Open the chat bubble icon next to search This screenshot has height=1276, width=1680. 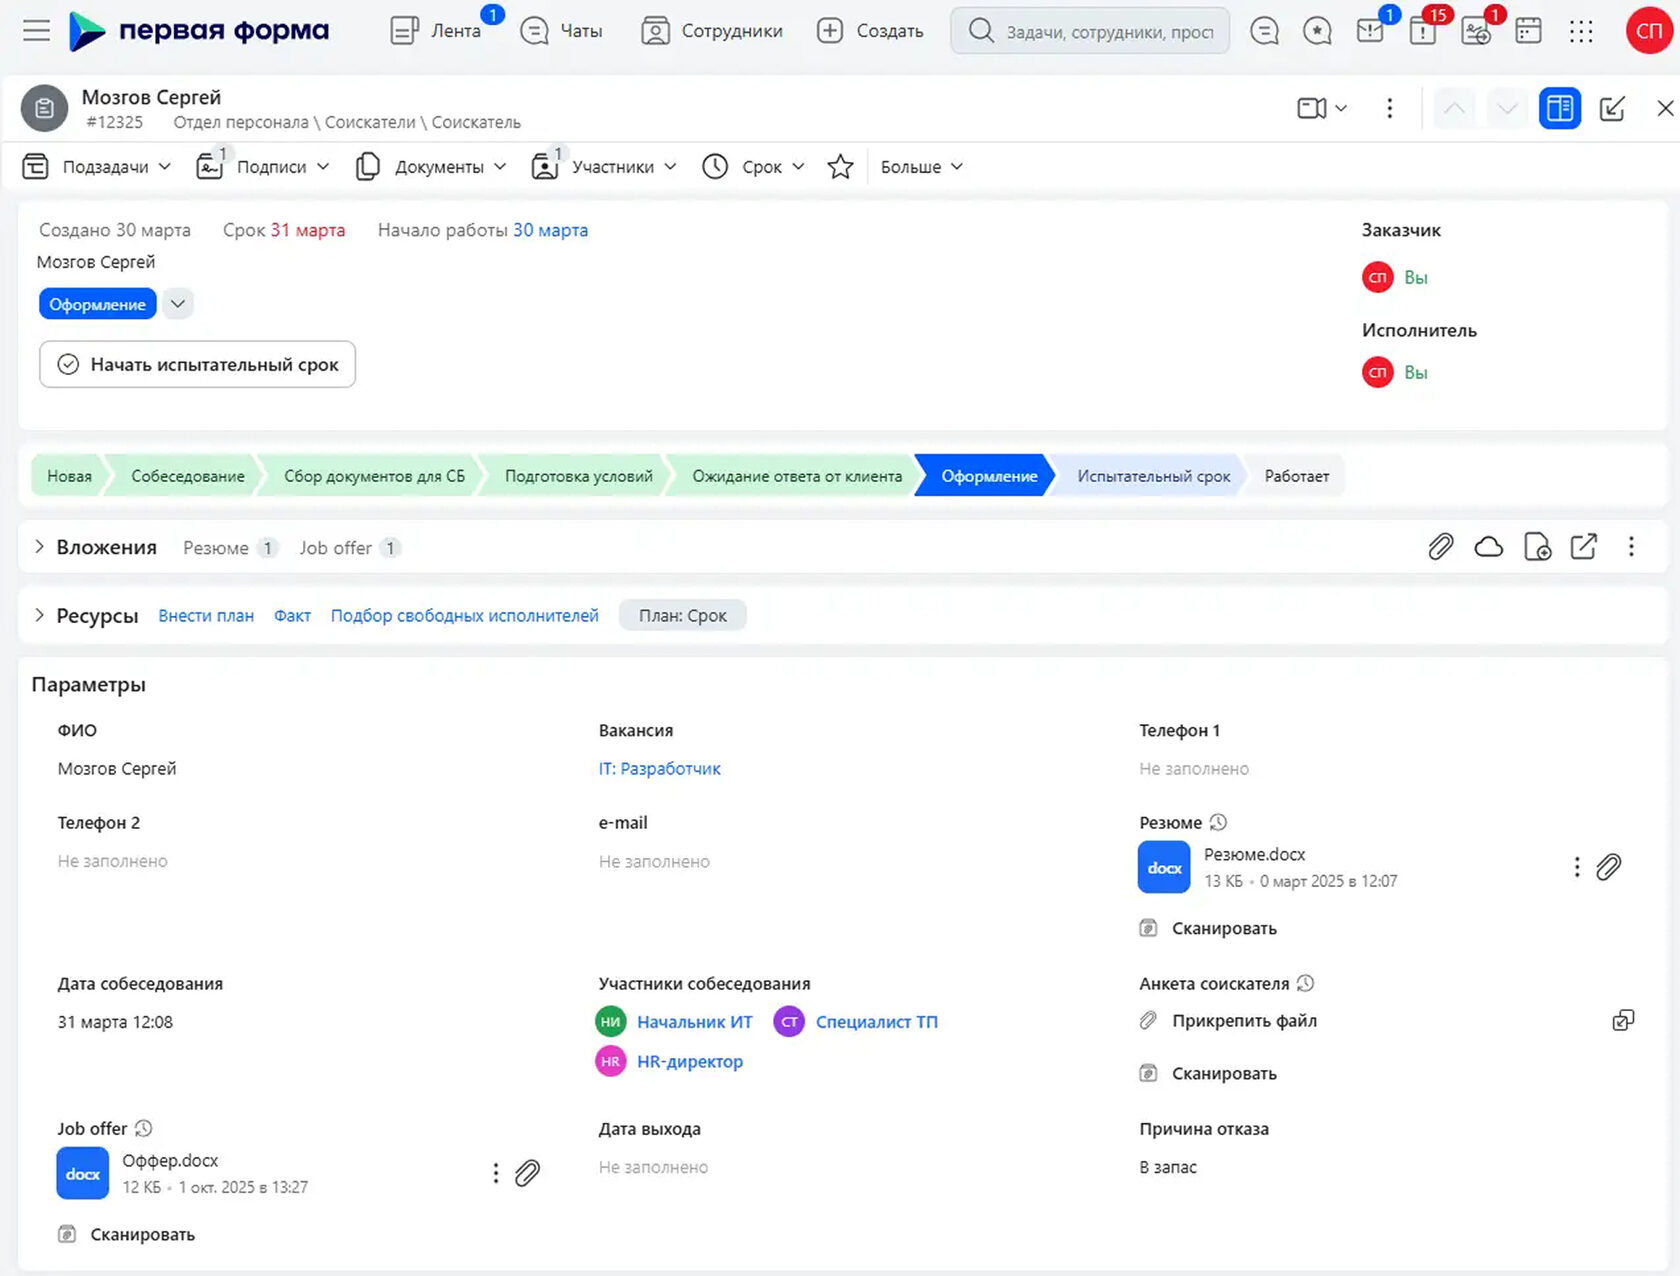point(1264,31)
